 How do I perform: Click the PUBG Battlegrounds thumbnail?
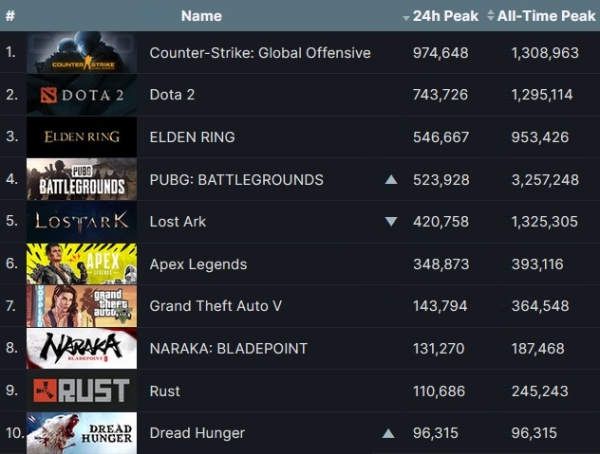pos(82,179)
